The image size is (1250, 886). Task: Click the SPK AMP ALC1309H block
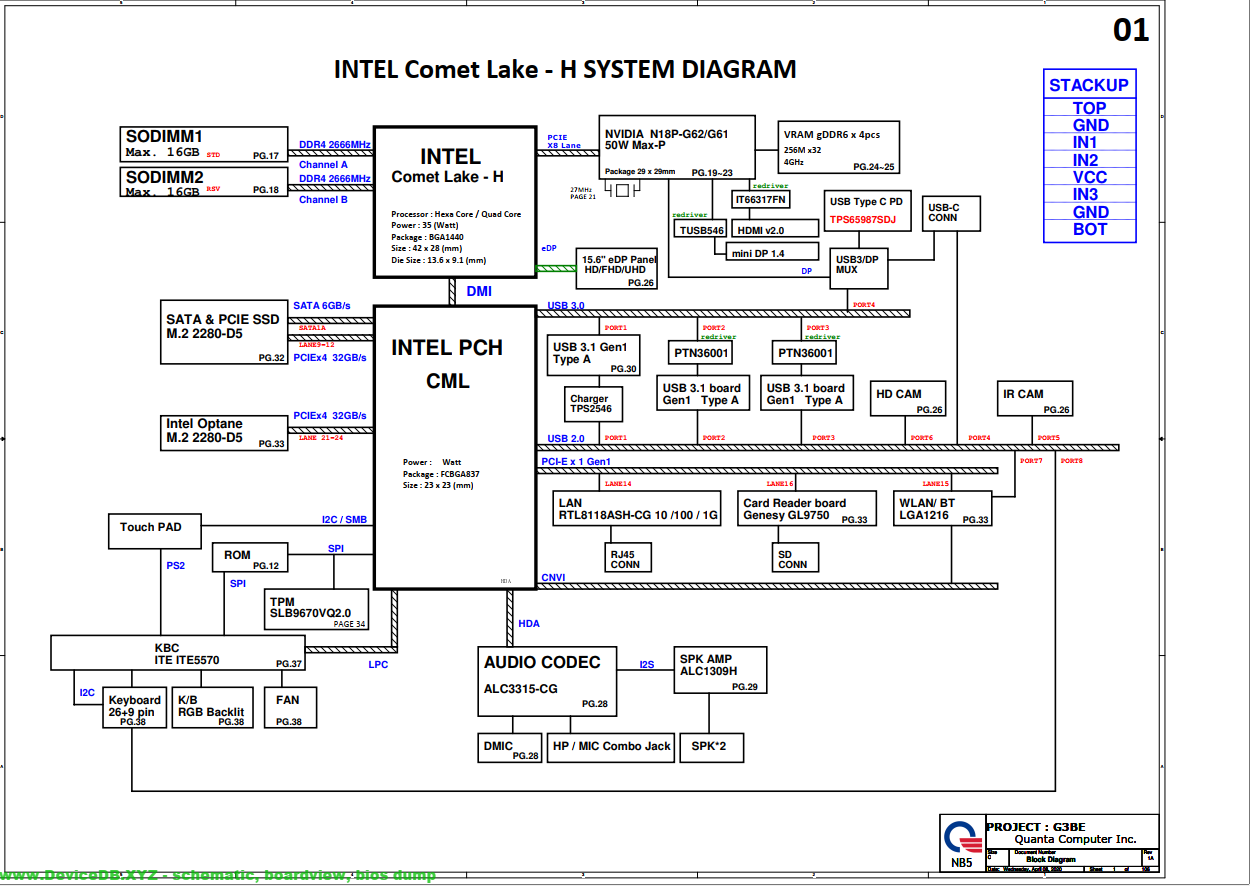point(719,670)
